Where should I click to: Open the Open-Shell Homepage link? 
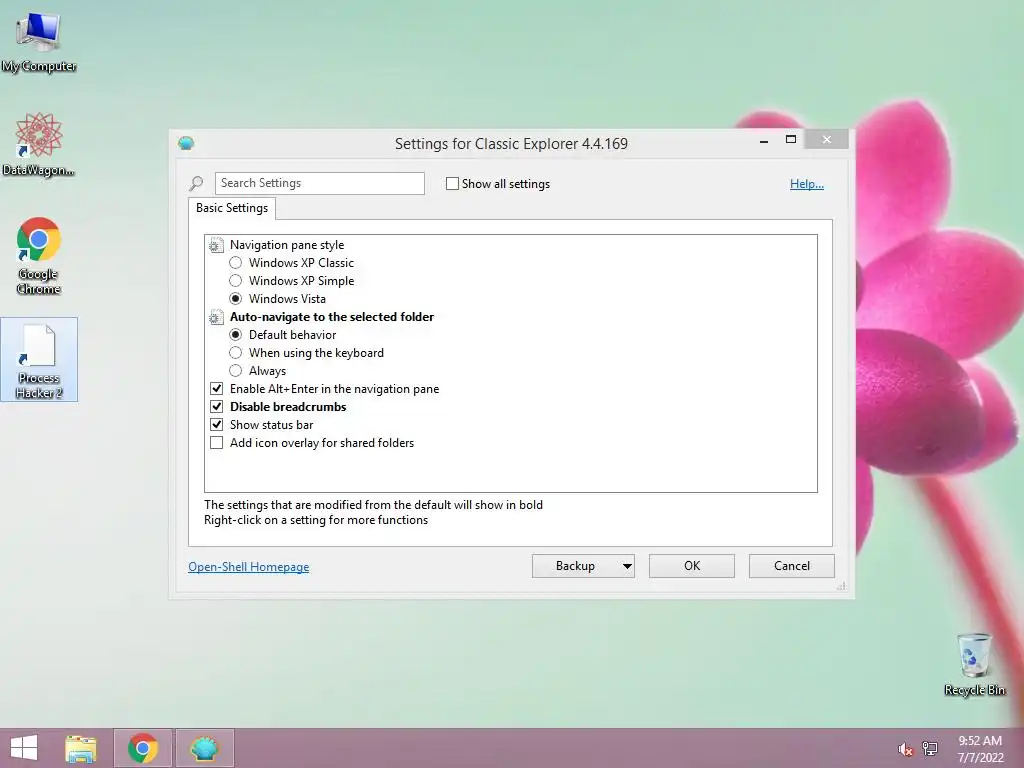pos(248,567)
